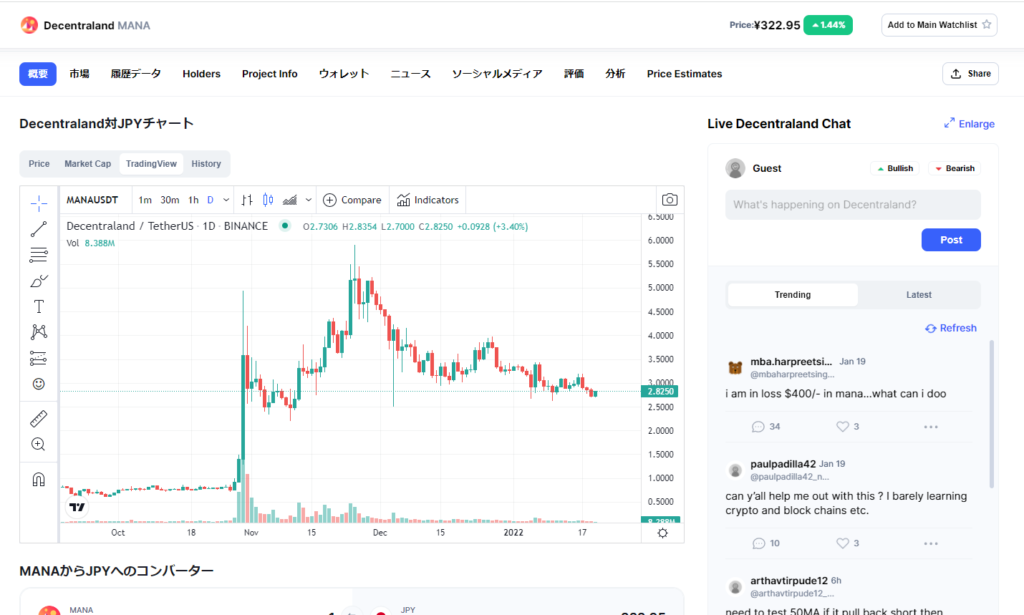Select the D daily timeframe

(x=210, y=200)
